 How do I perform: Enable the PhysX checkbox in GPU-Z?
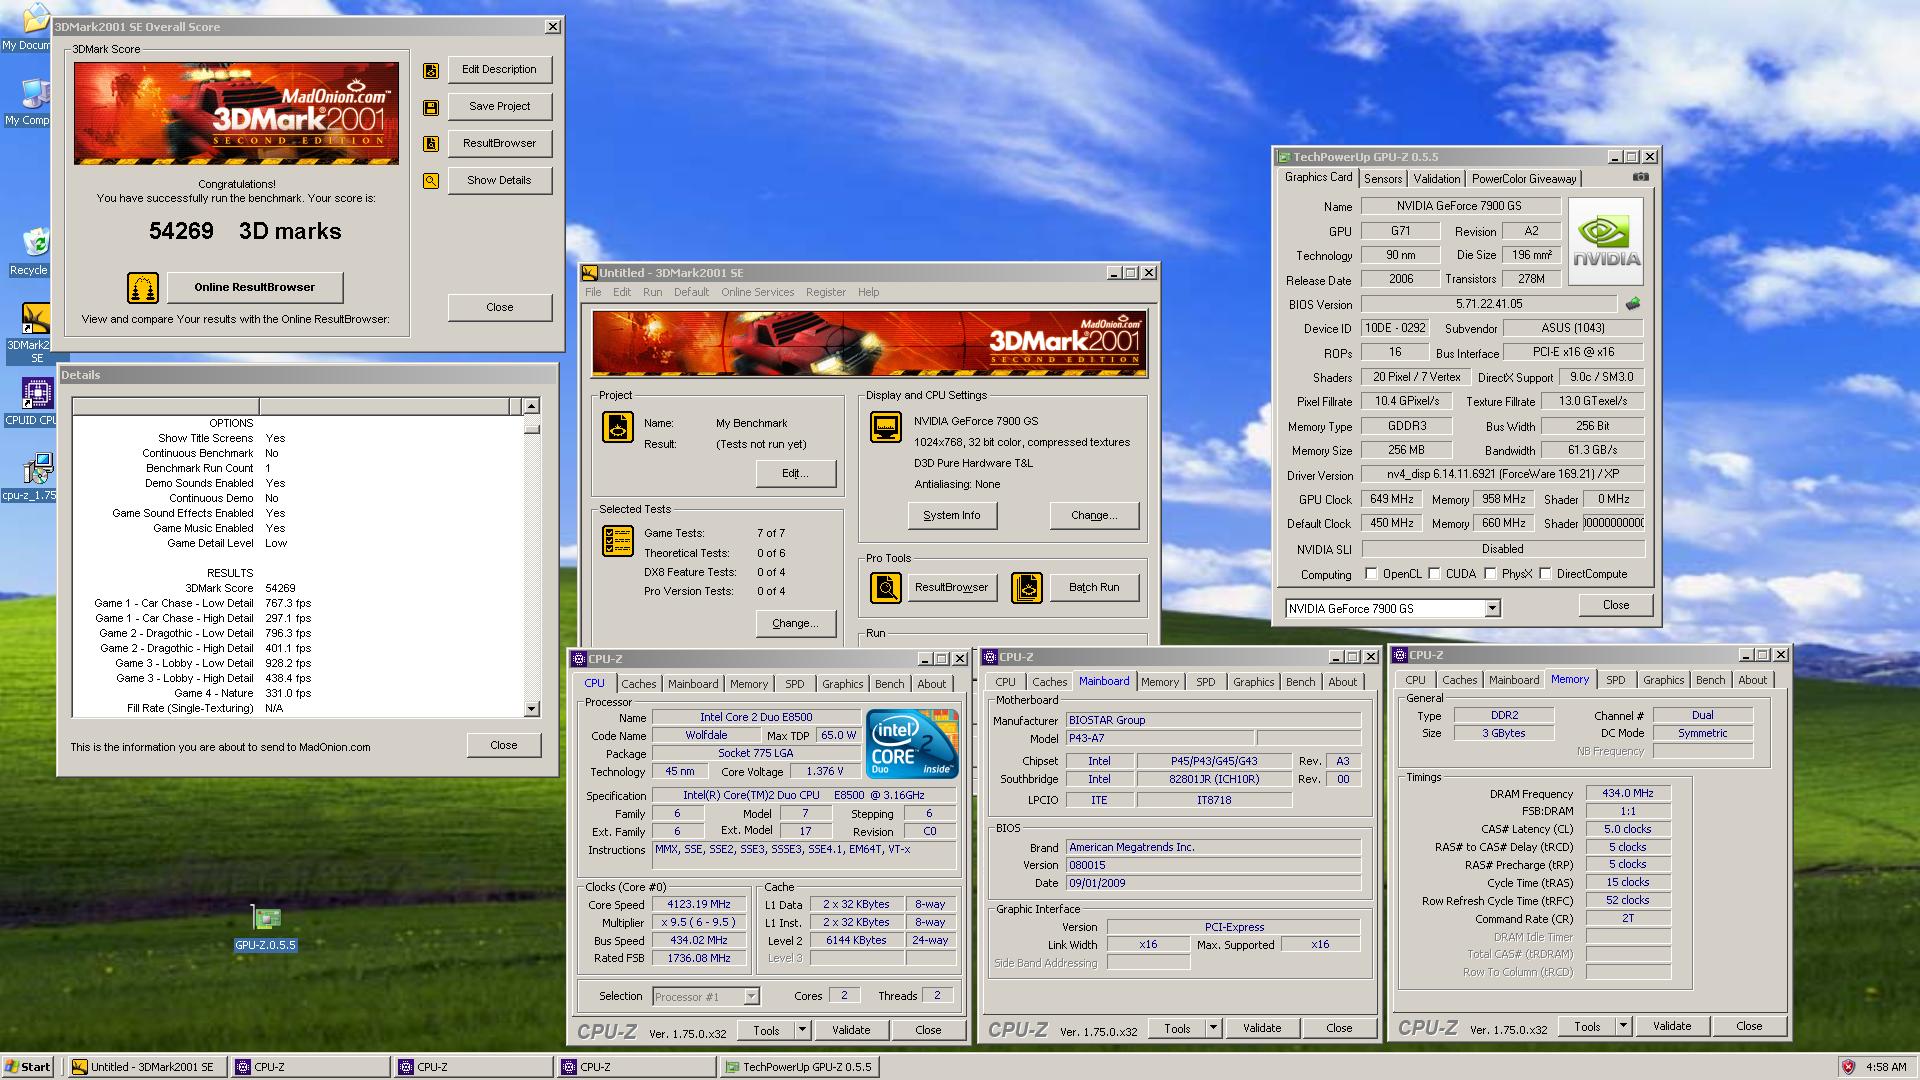pos(1490,574)
